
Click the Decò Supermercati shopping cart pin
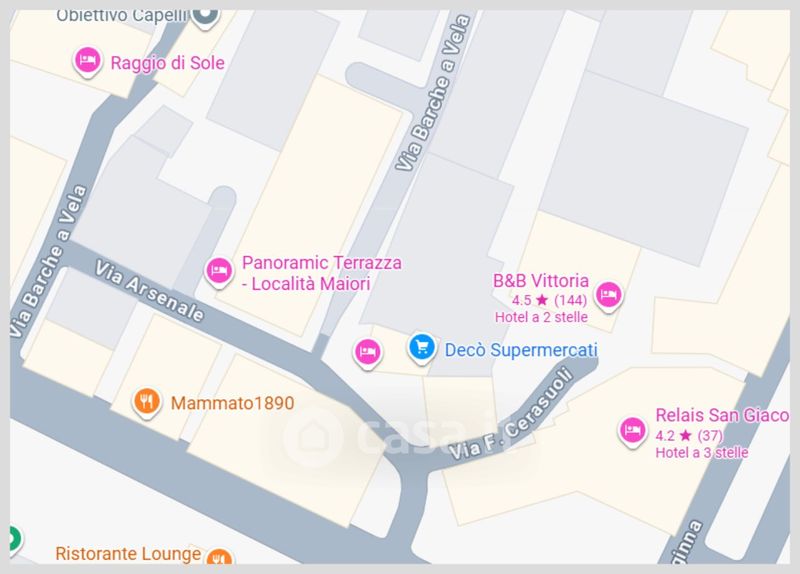422,348
